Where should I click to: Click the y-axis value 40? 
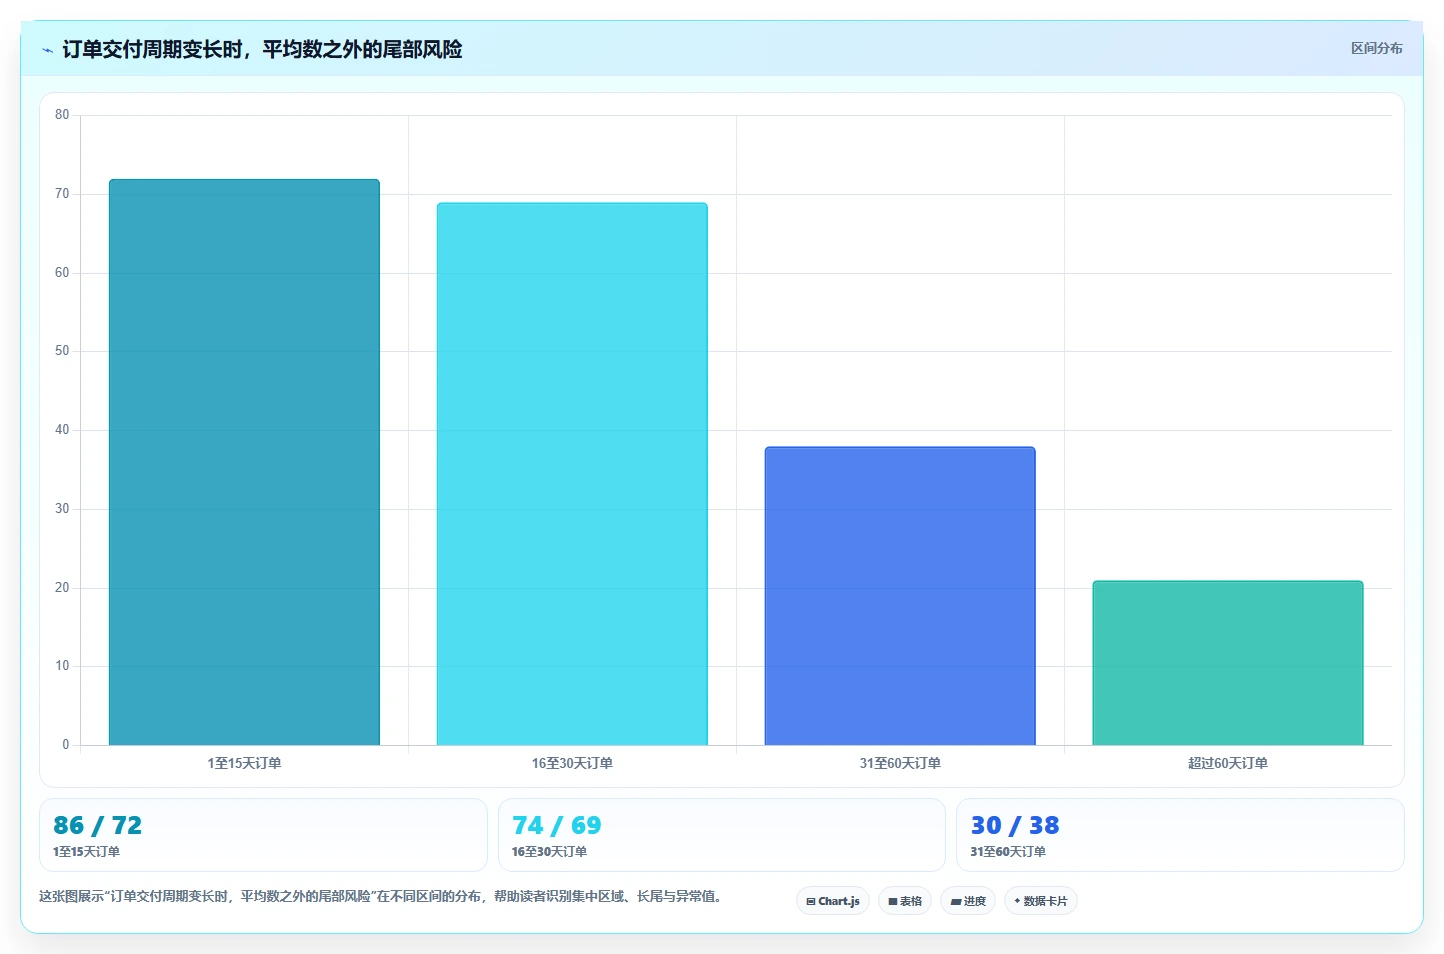[x=62, y=430]
